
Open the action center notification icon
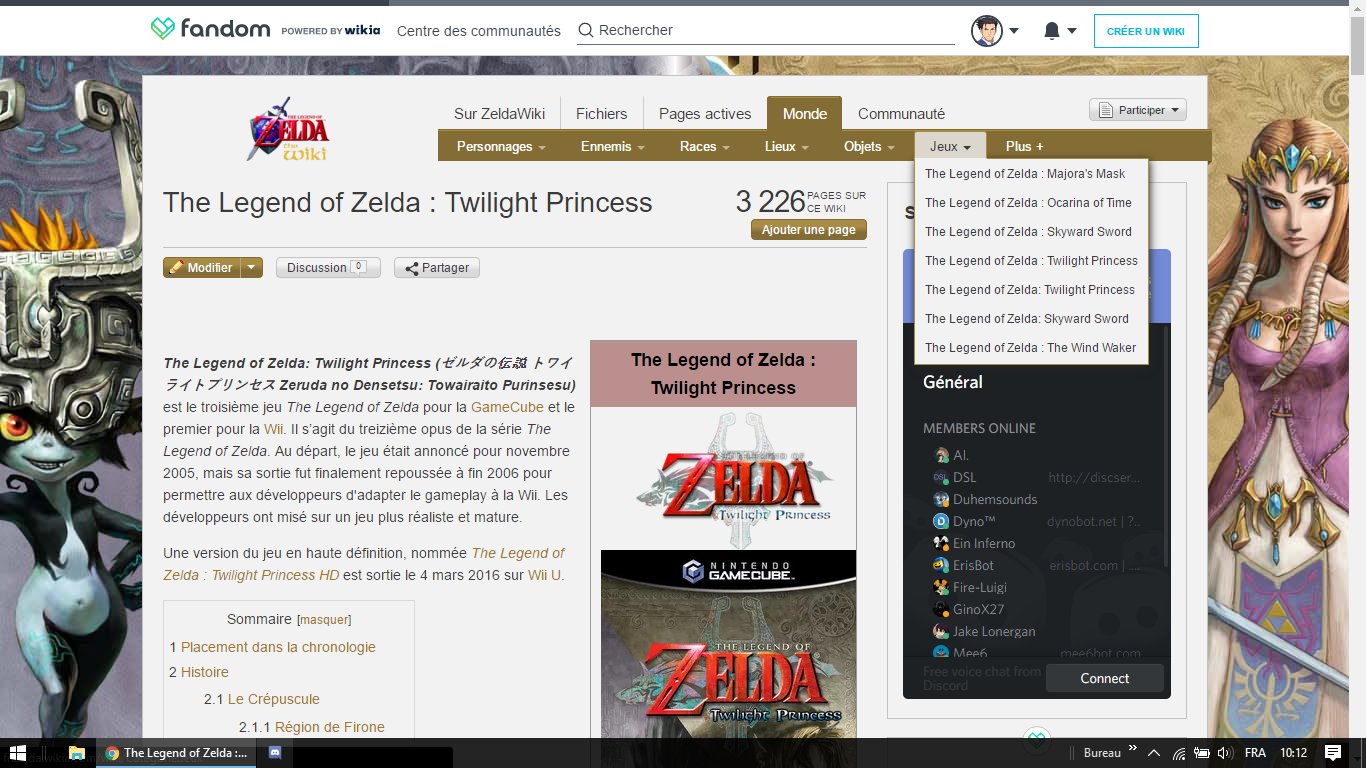(1332, 753)
